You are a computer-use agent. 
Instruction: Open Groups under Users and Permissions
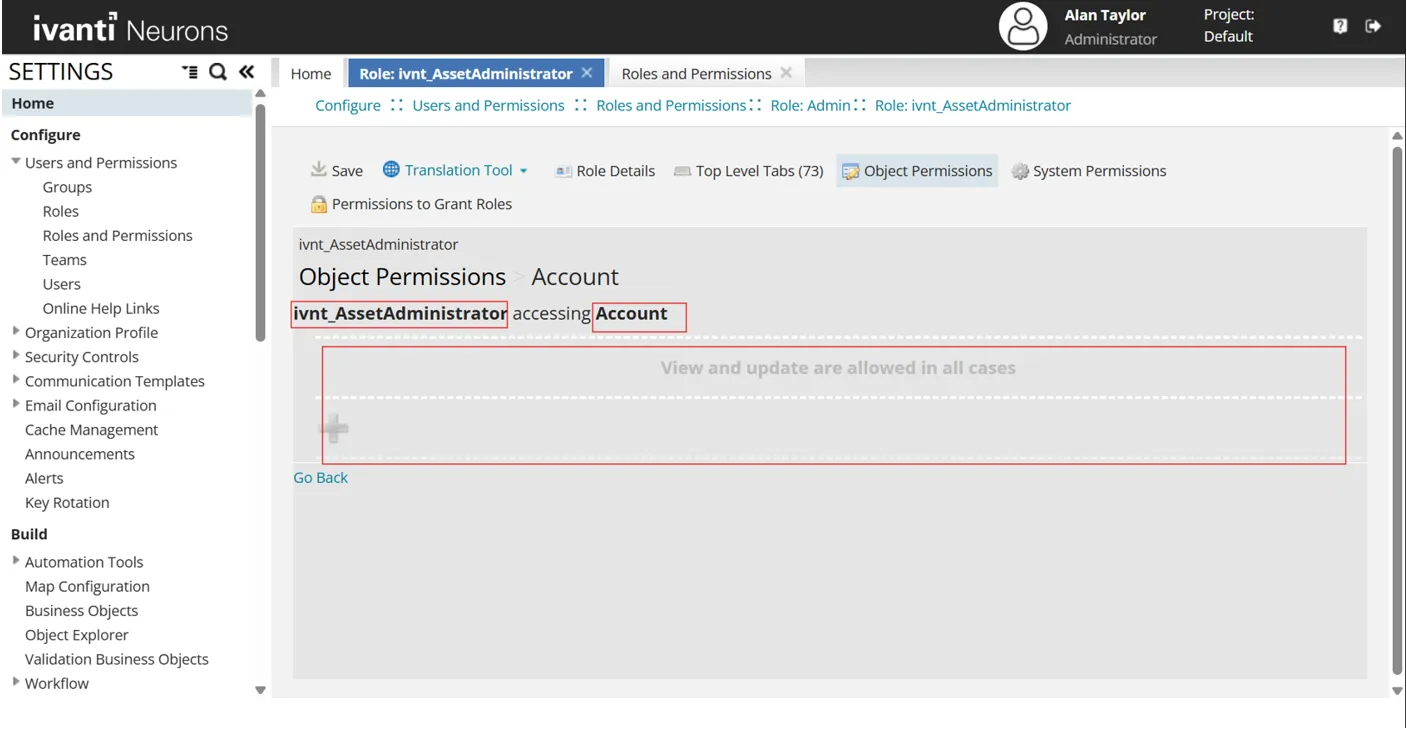point(67,187)
